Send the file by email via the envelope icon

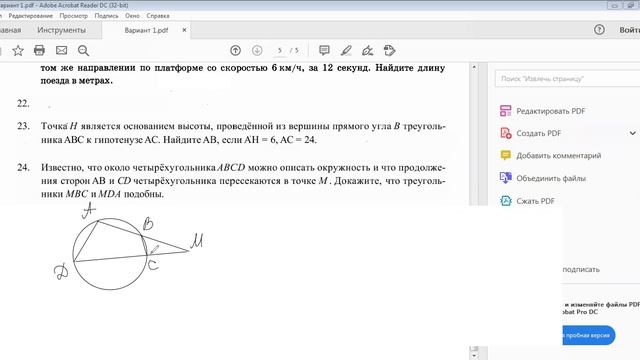62,50
